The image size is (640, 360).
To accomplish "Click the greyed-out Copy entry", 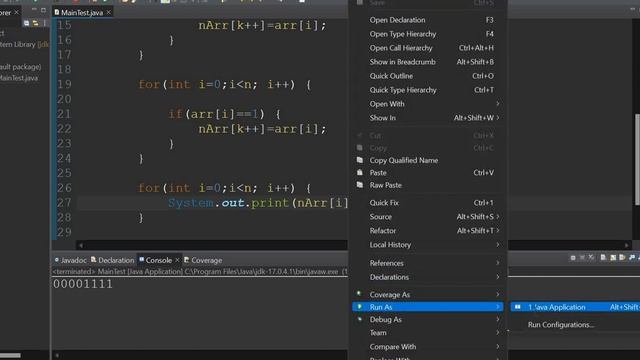I will point(428,148).
